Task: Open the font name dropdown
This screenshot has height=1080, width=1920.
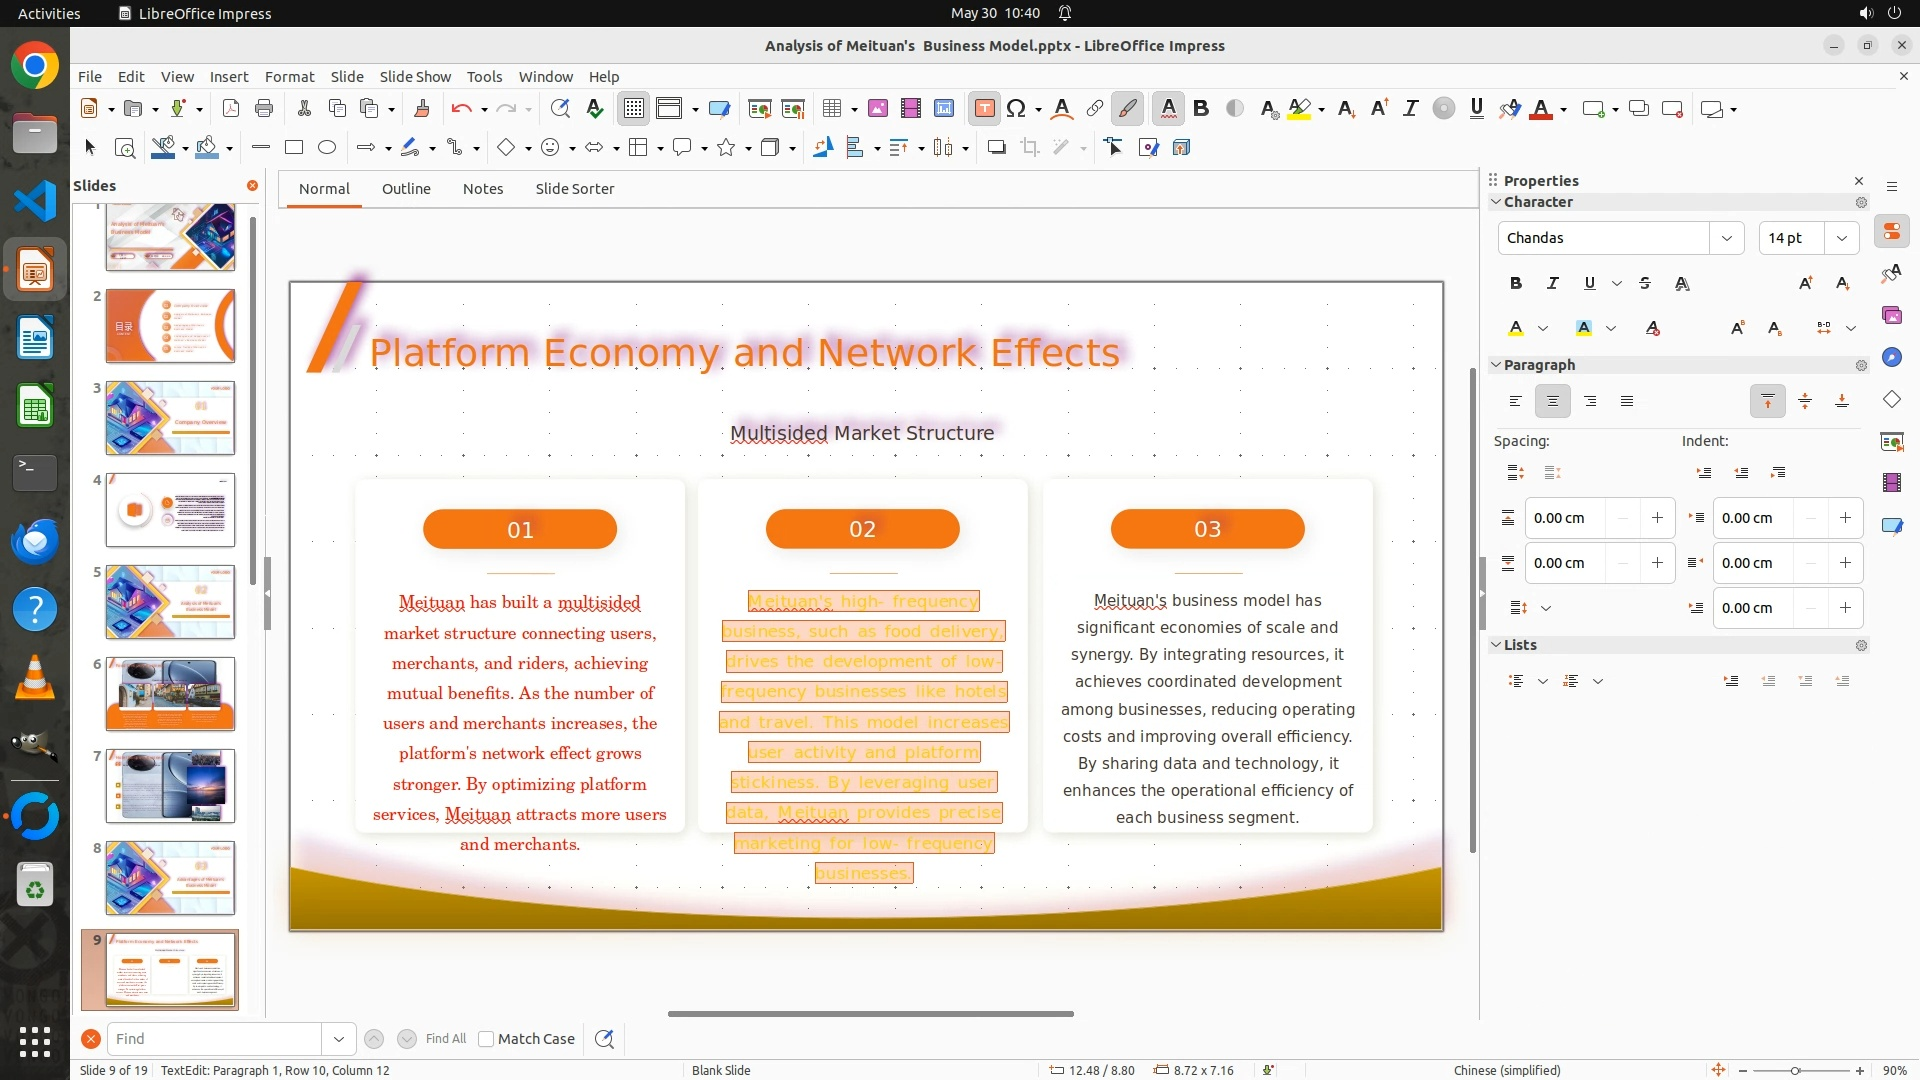Action: click(x=1726, y=238)
